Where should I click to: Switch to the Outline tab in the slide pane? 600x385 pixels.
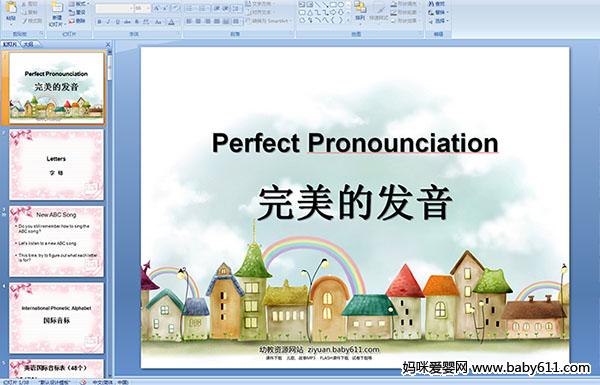[x=28, y=44]
